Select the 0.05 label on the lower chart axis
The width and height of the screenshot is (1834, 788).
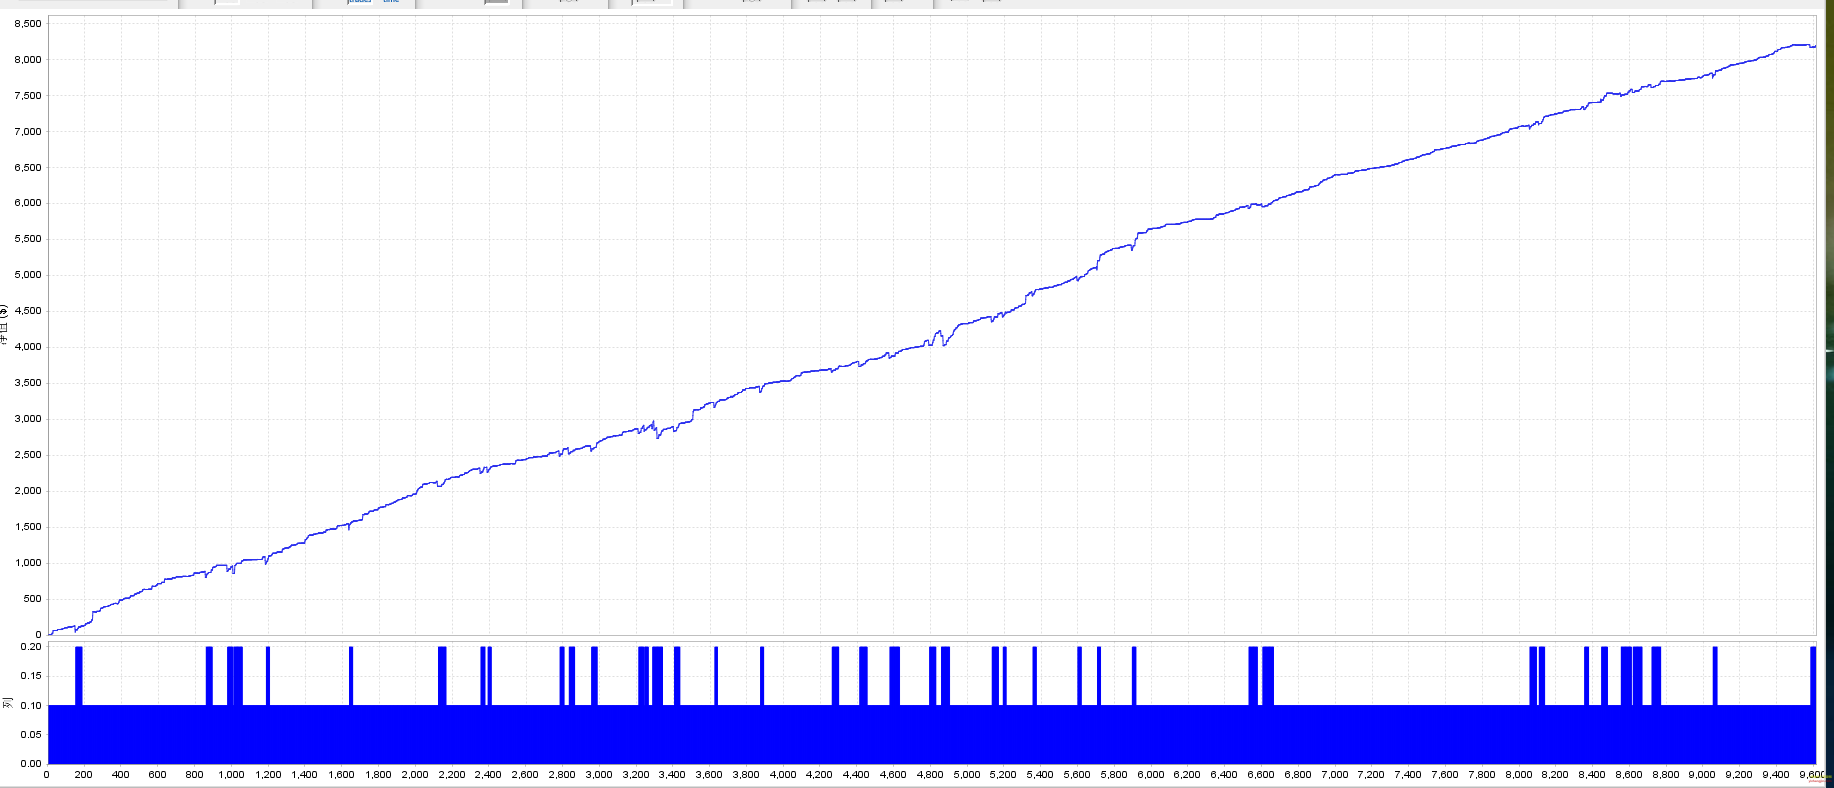(x=31, y=734)
